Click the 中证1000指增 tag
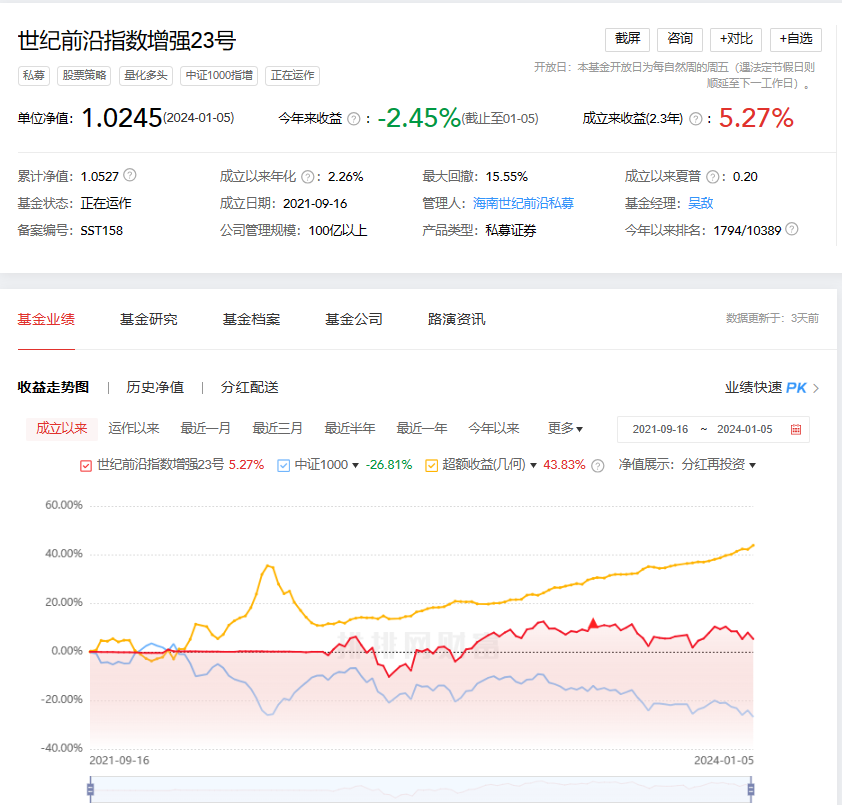The image size is (842, 805). (x=219, y=76)
